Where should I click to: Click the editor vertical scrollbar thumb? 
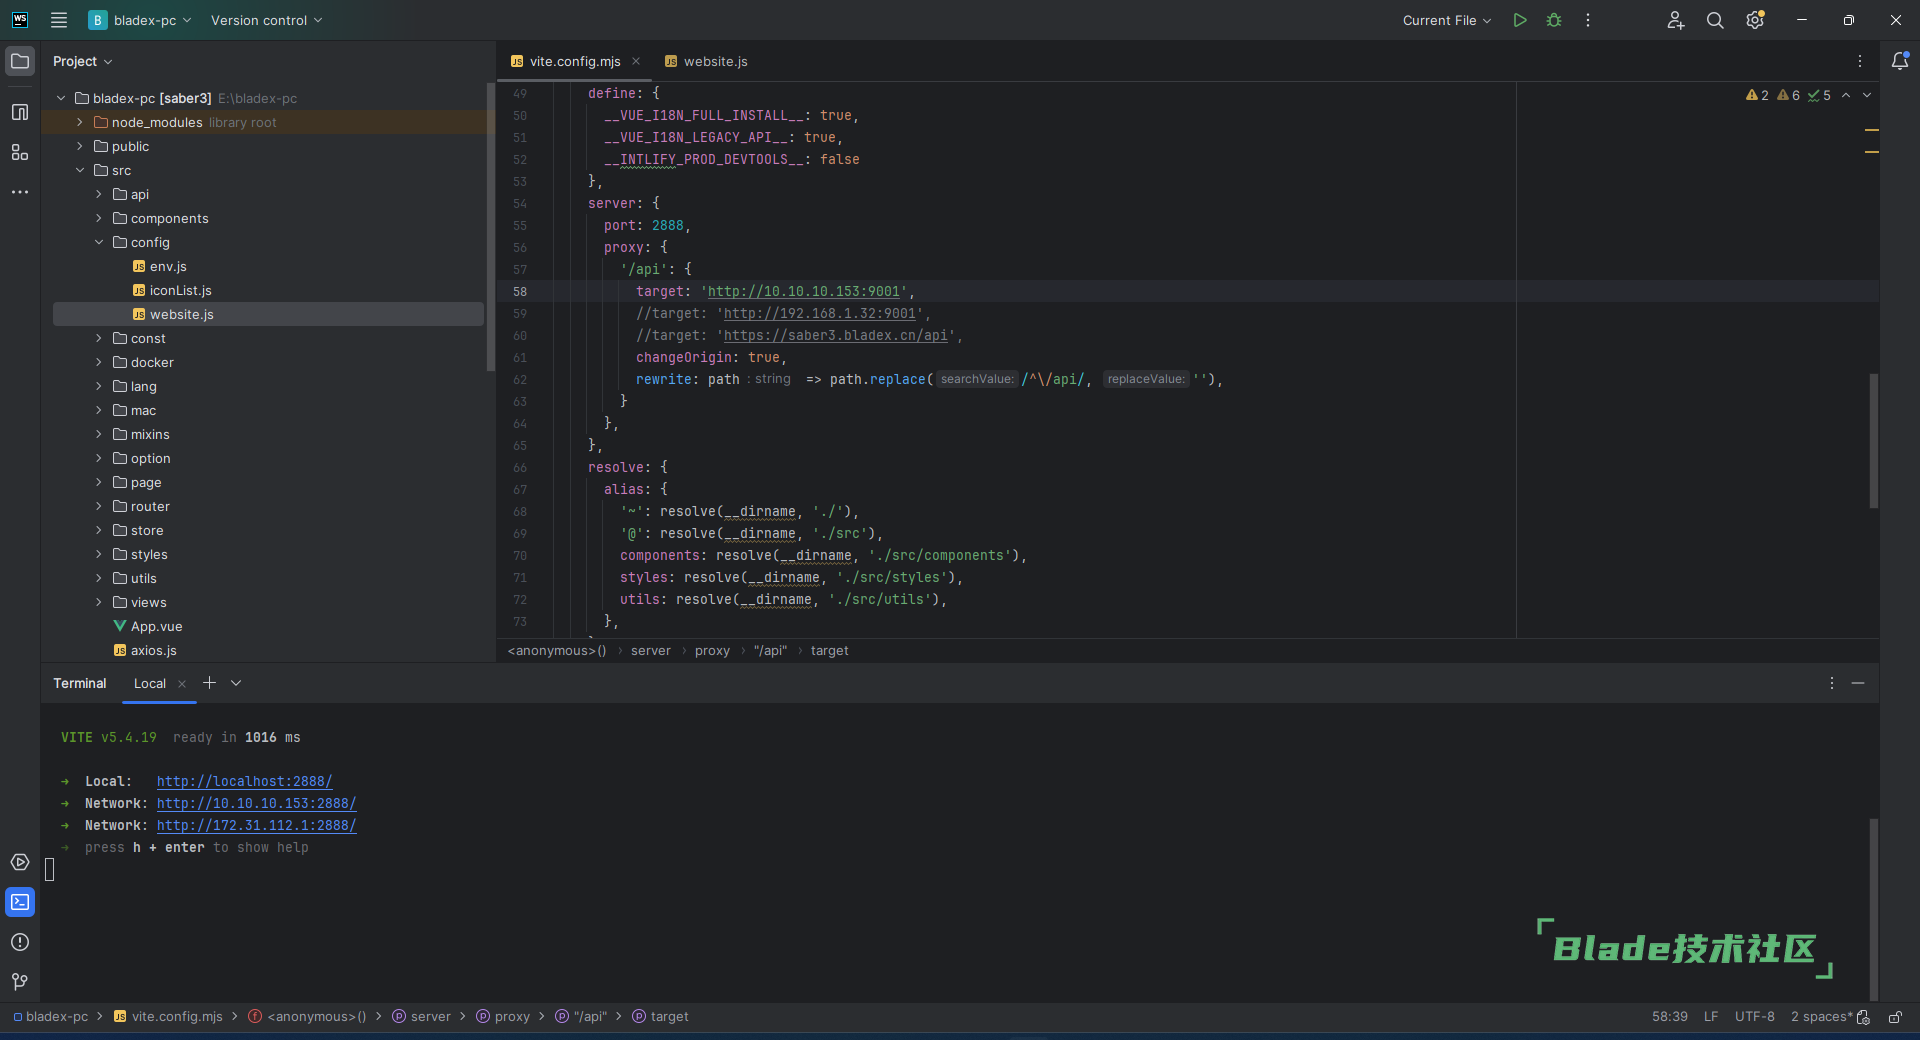(1873, 440)
